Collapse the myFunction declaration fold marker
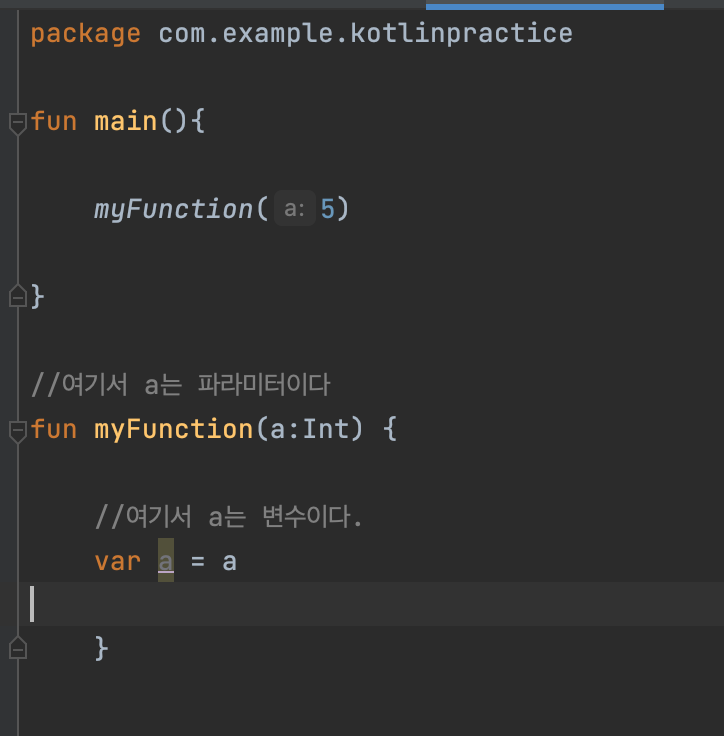The height and width of the screenshot is (736, 724). (x=18, y=431)
